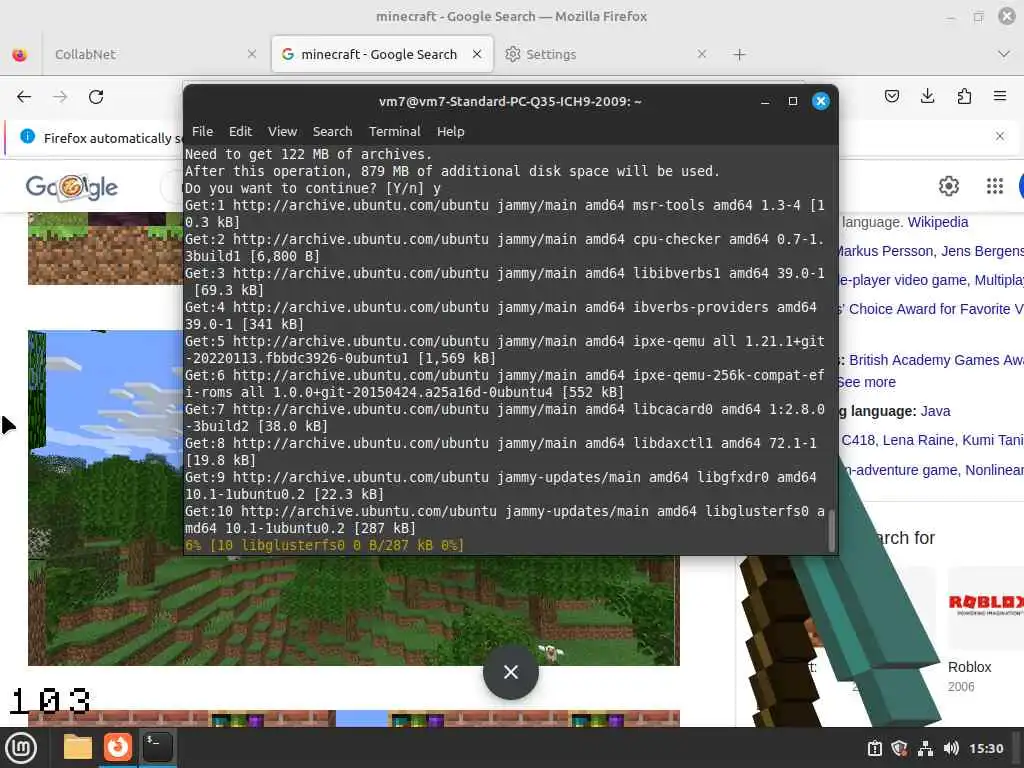The height and width of the screenshot is (768, 1024).
Task: Open Linux Mint start menu
Action: pyautogui.click(x=21, y=748)
